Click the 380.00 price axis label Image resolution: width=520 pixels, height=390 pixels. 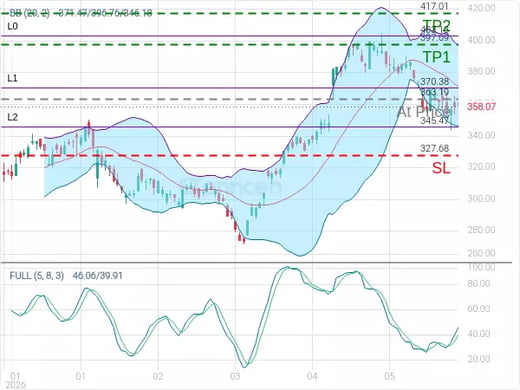click(481, 71)
